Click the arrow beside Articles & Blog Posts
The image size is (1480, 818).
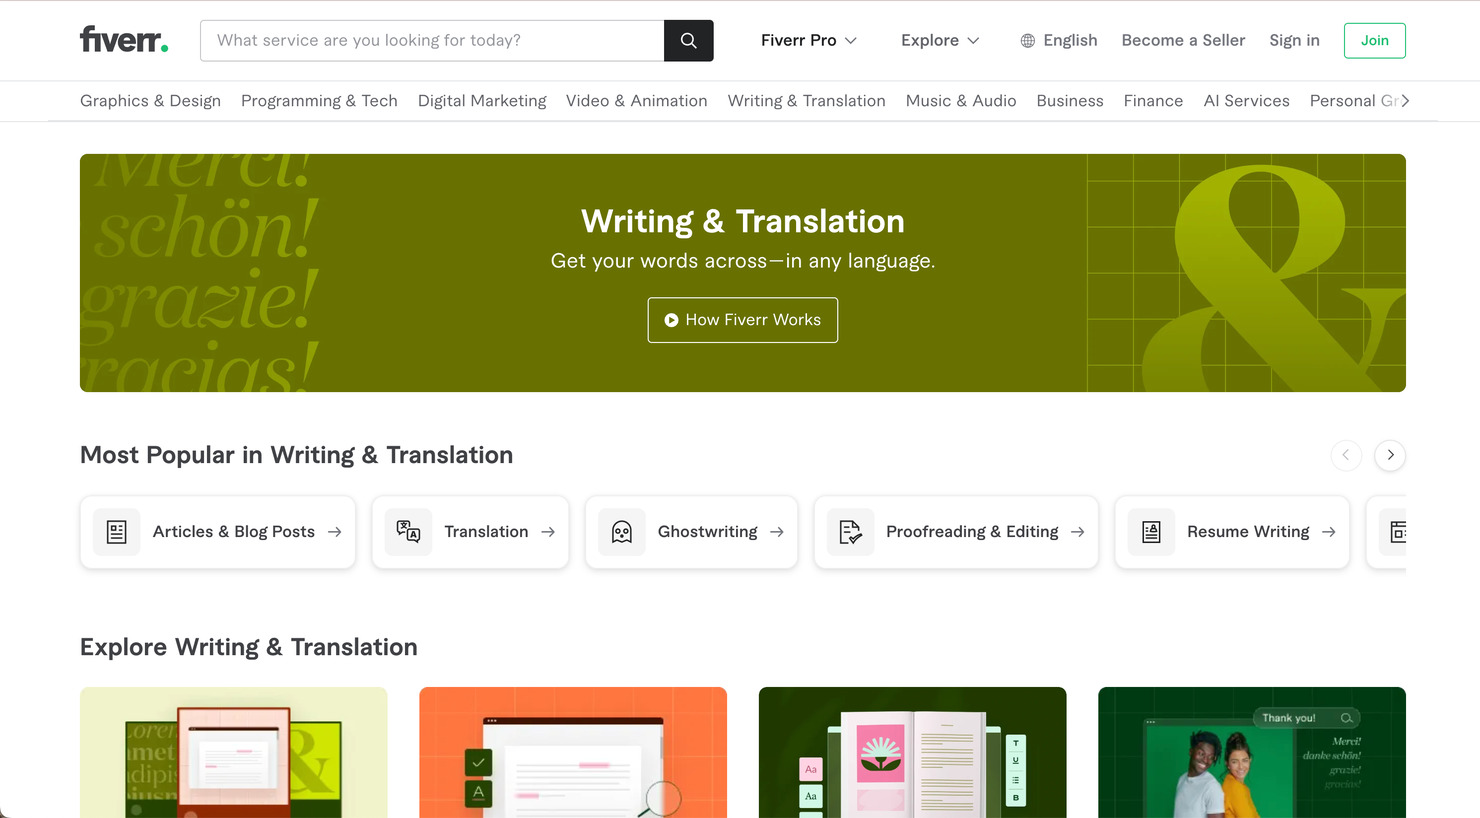(x=334, y=532)
